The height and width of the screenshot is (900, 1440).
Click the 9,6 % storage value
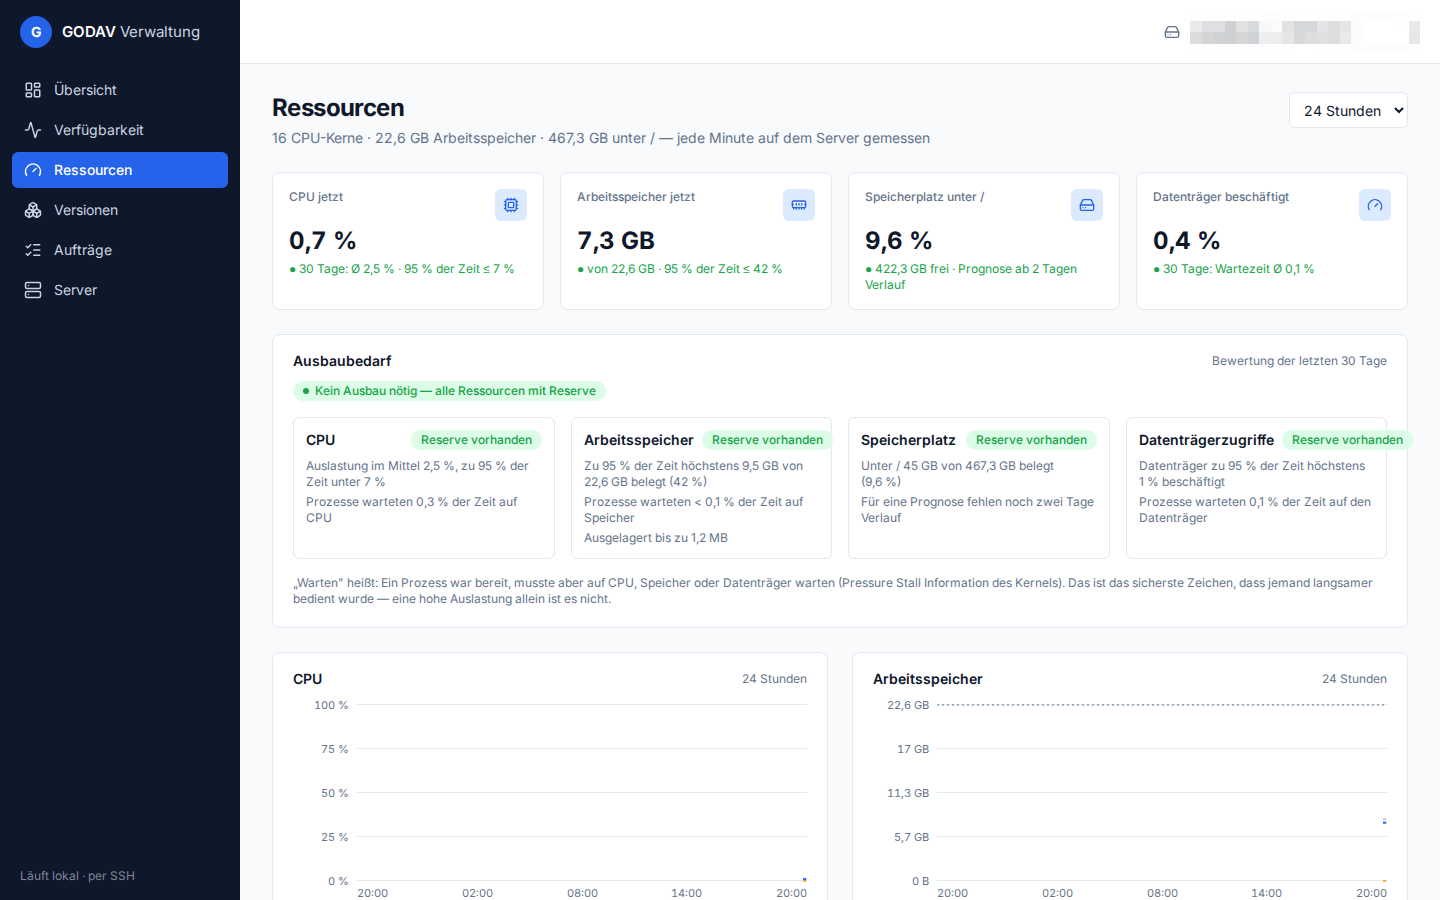(x=899, y=241)
